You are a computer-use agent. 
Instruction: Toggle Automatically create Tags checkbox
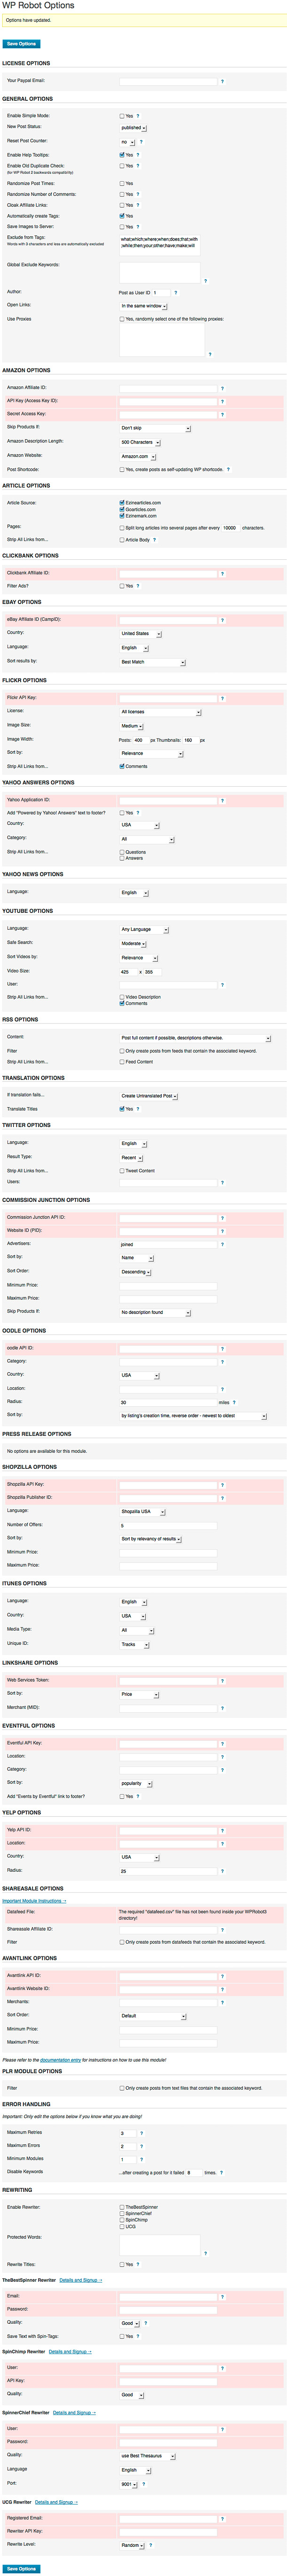122,216
